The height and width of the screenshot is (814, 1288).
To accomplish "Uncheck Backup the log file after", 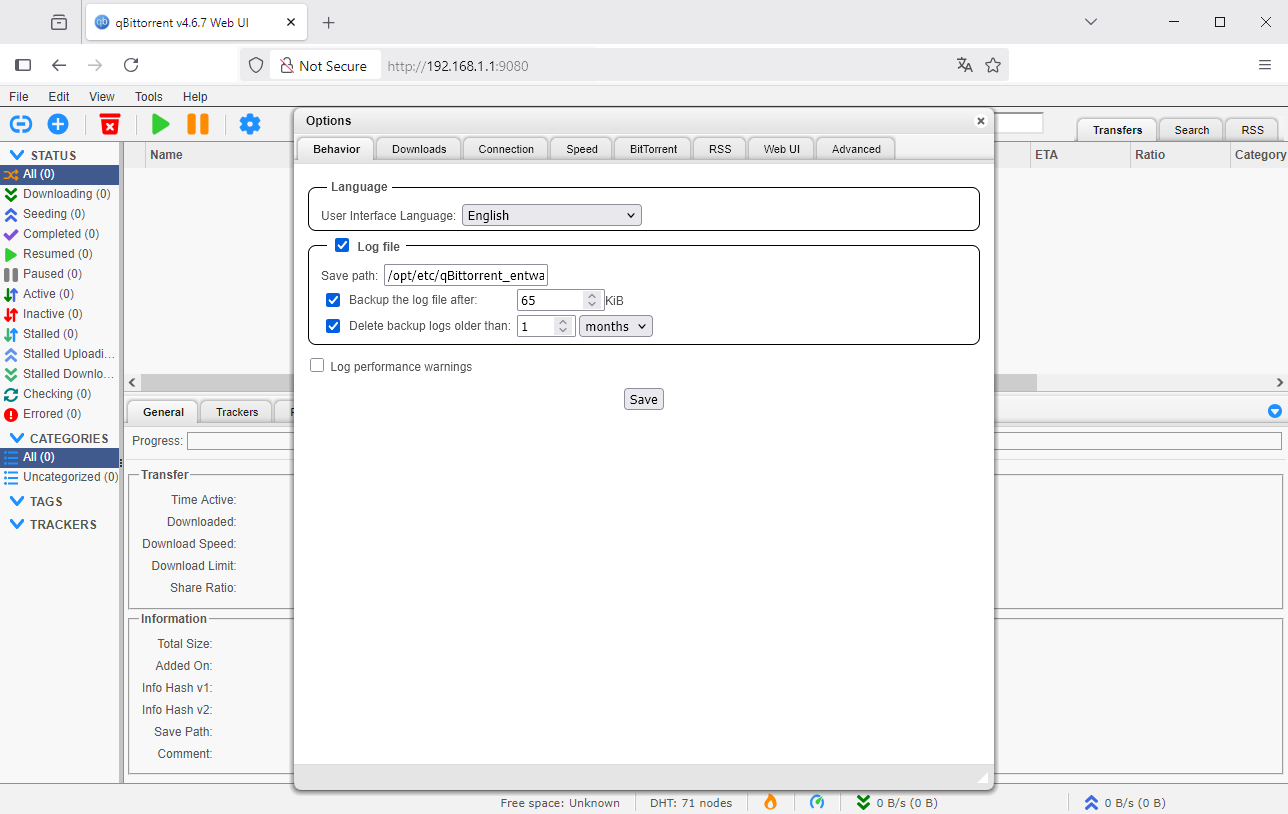I will (x=333, y=300).
